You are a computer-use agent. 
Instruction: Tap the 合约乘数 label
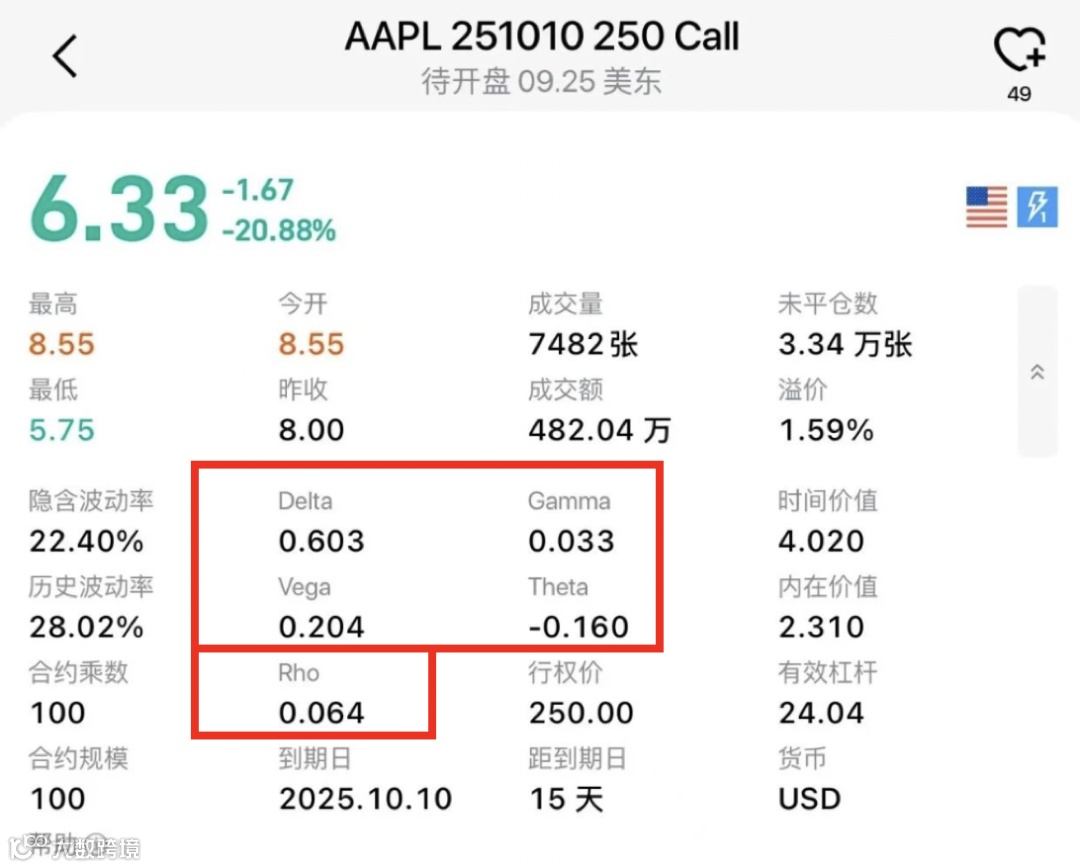click(79, 672)
